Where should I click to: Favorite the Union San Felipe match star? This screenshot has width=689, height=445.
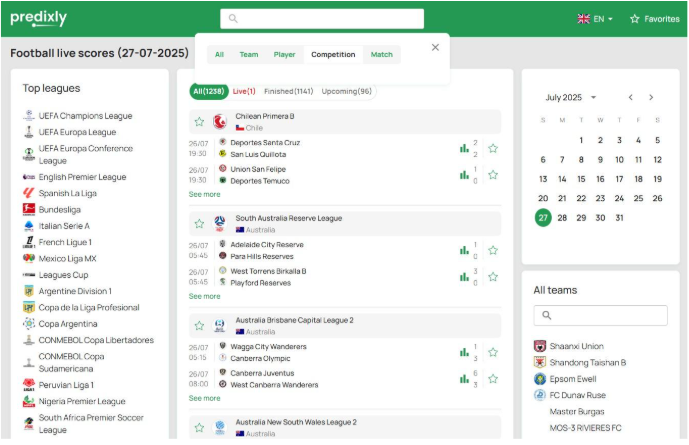point(493,175)
